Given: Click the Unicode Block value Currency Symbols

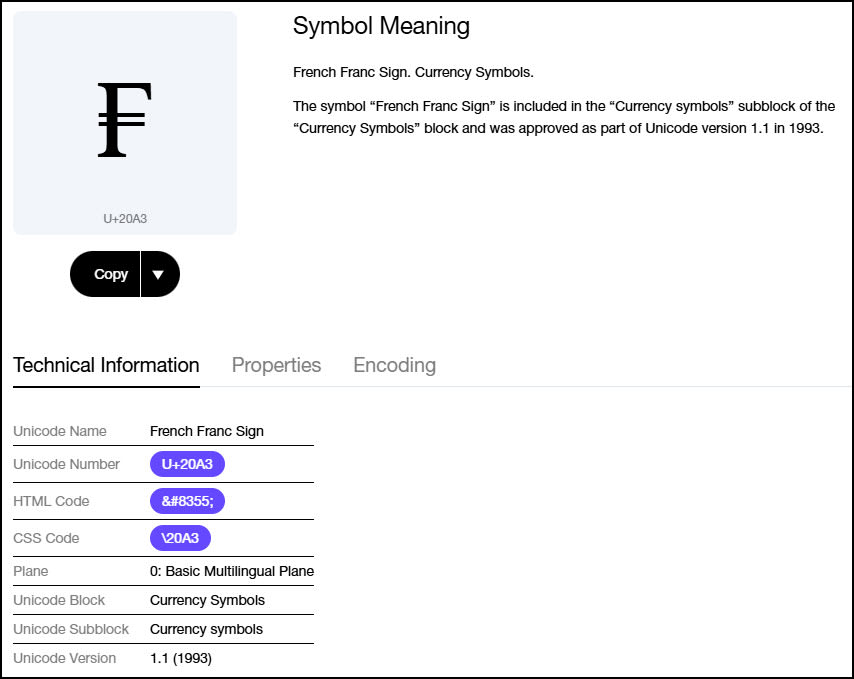Looking at the screenshot, I should pos(207,600).
